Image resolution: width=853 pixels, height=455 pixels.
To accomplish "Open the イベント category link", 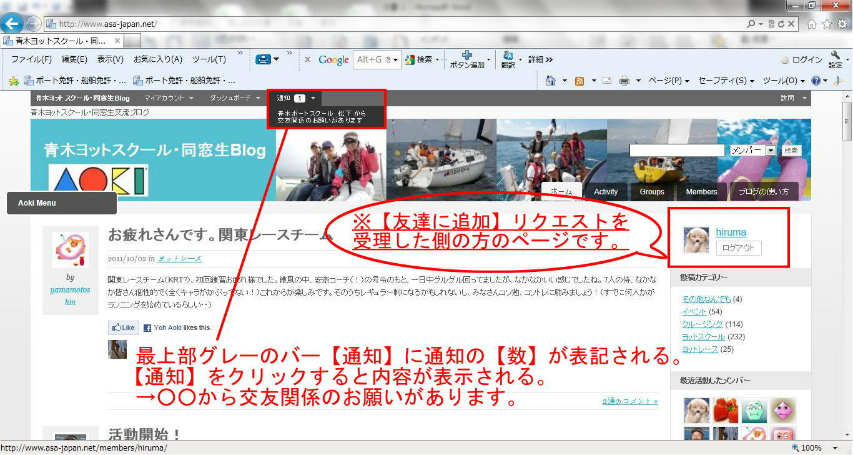I will [x=694, y=311].
